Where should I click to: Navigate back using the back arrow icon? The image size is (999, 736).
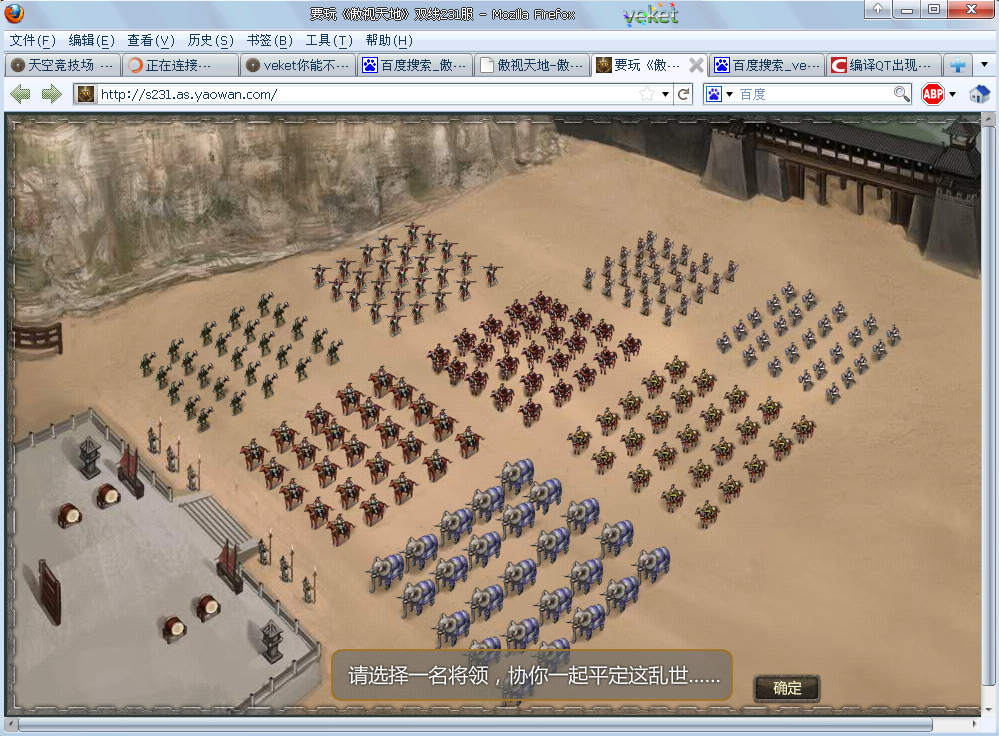click(19, 93)
